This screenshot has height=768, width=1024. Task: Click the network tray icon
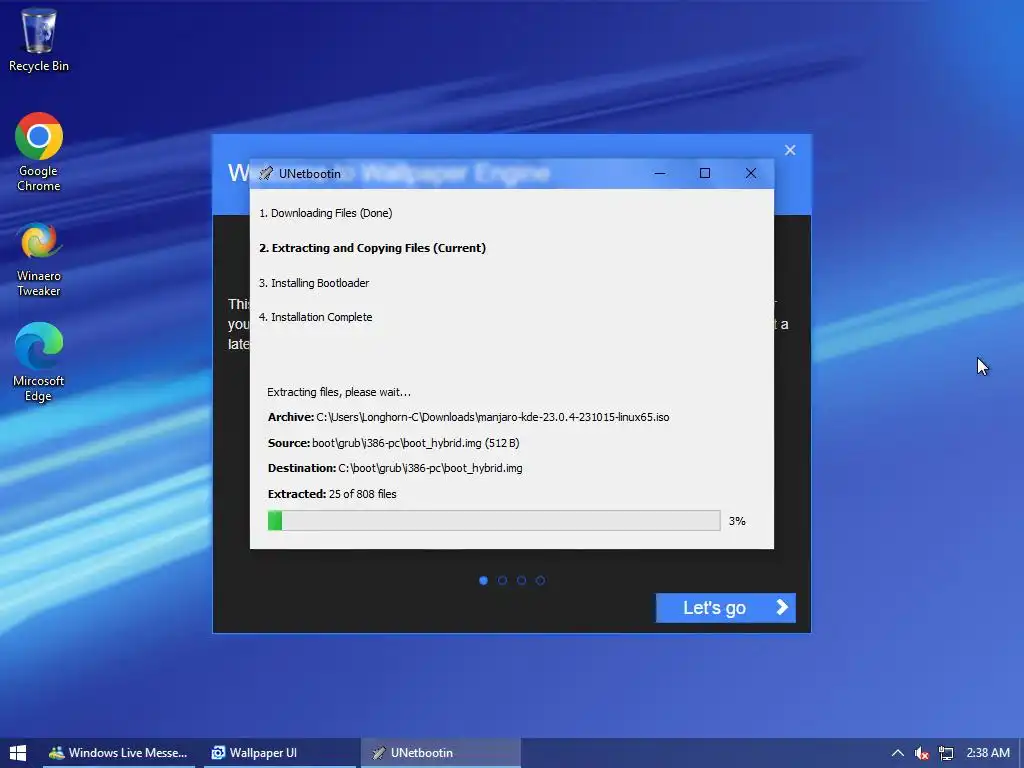pos(946,753)
